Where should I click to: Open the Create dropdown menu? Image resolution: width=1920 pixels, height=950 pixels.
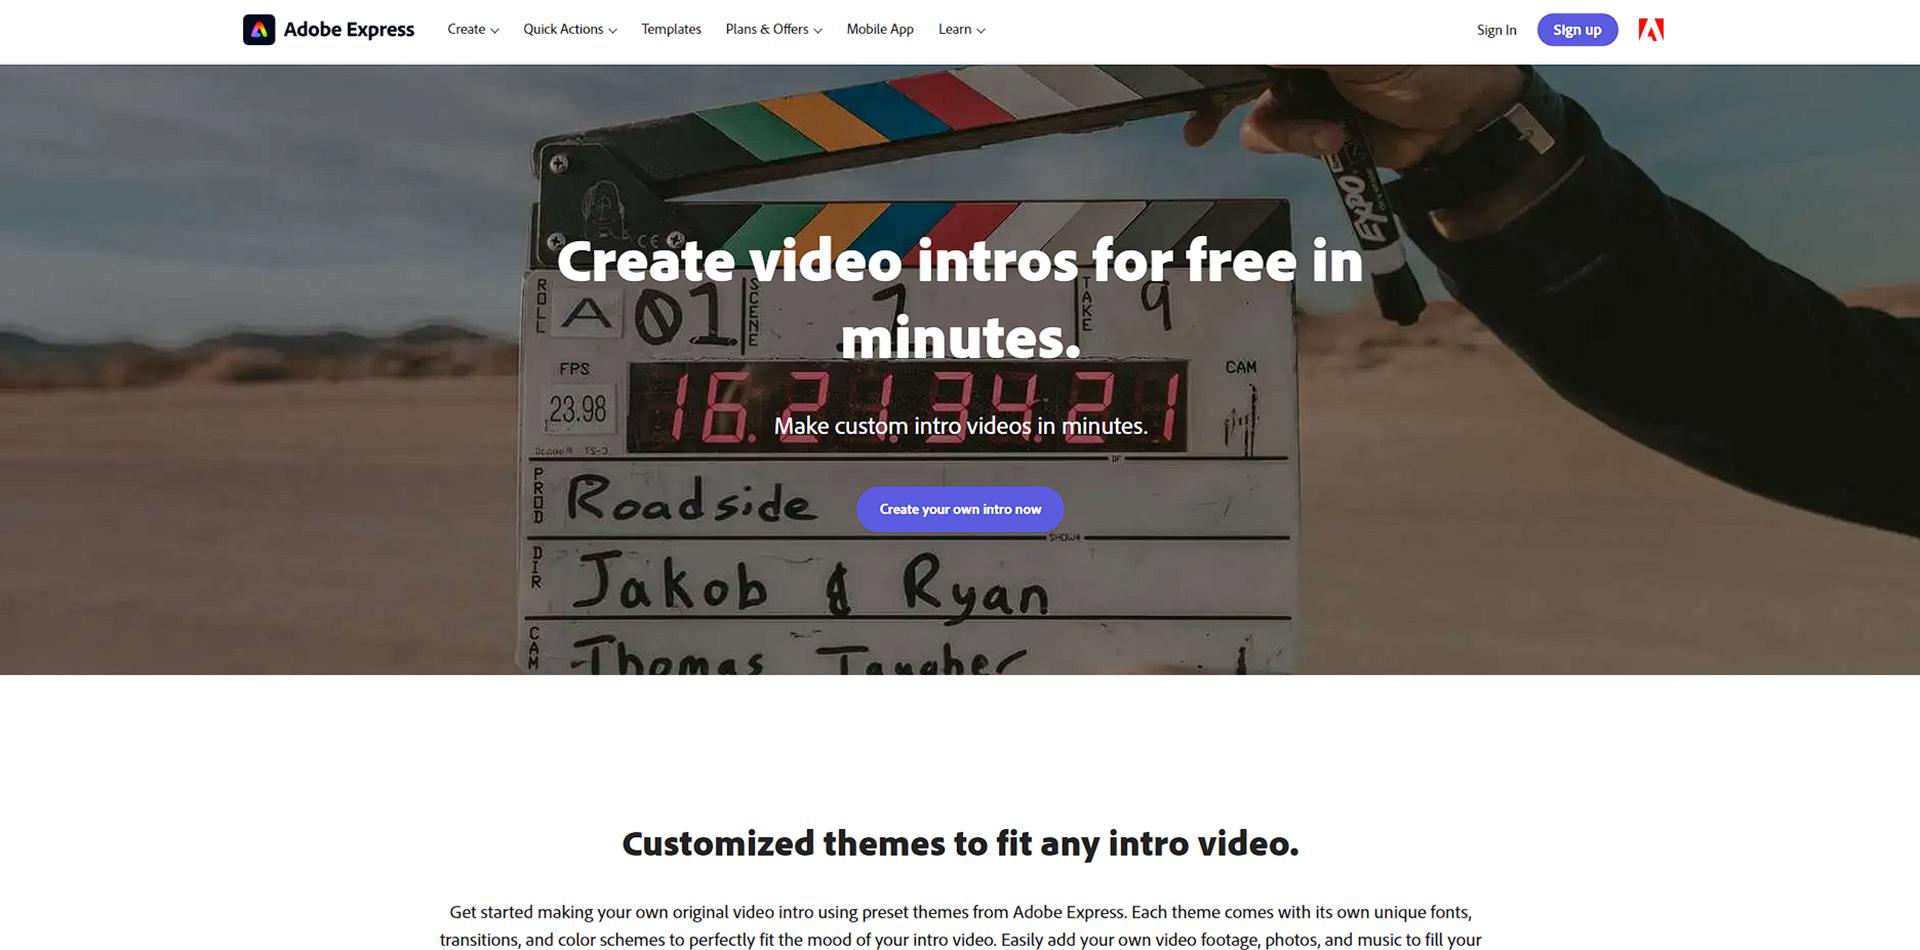[x=473, y=29]
